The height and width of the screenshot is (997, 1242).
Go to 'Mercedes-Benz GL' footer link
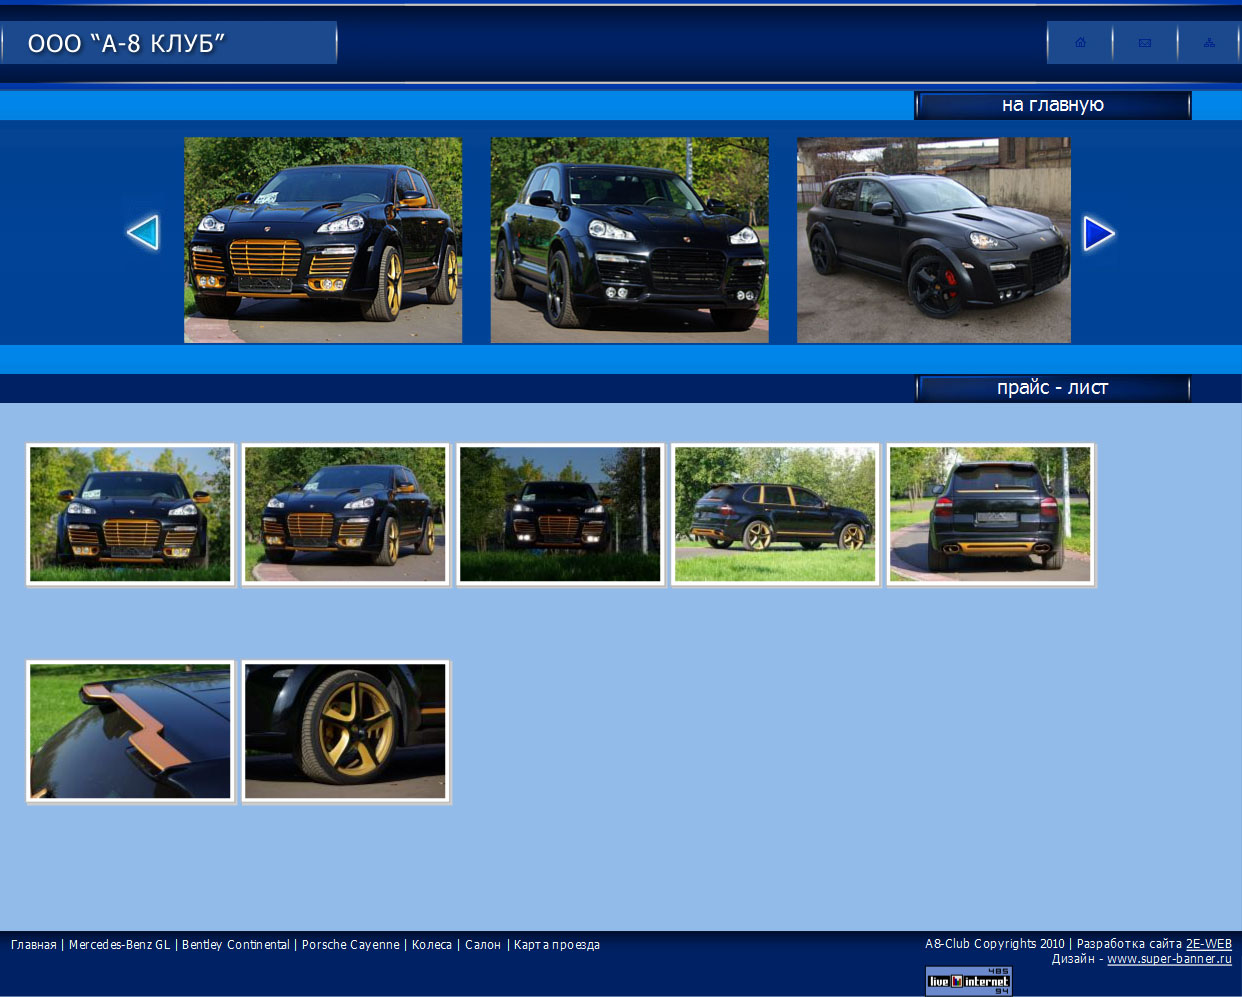(119, 945)
